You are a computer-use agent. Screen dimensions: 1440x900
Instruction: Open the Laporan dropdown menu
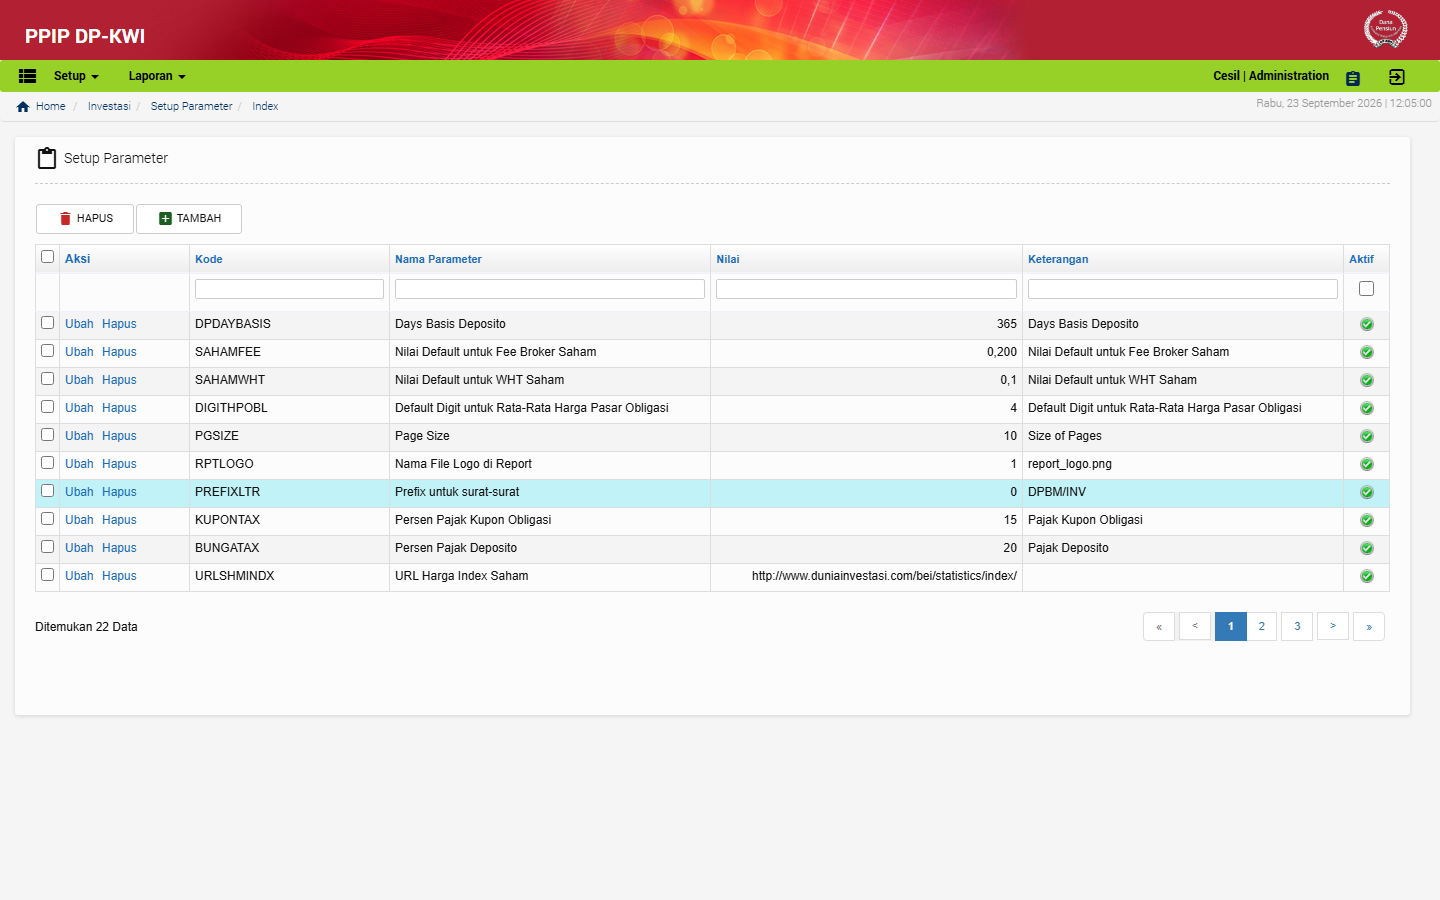point(157,76)
